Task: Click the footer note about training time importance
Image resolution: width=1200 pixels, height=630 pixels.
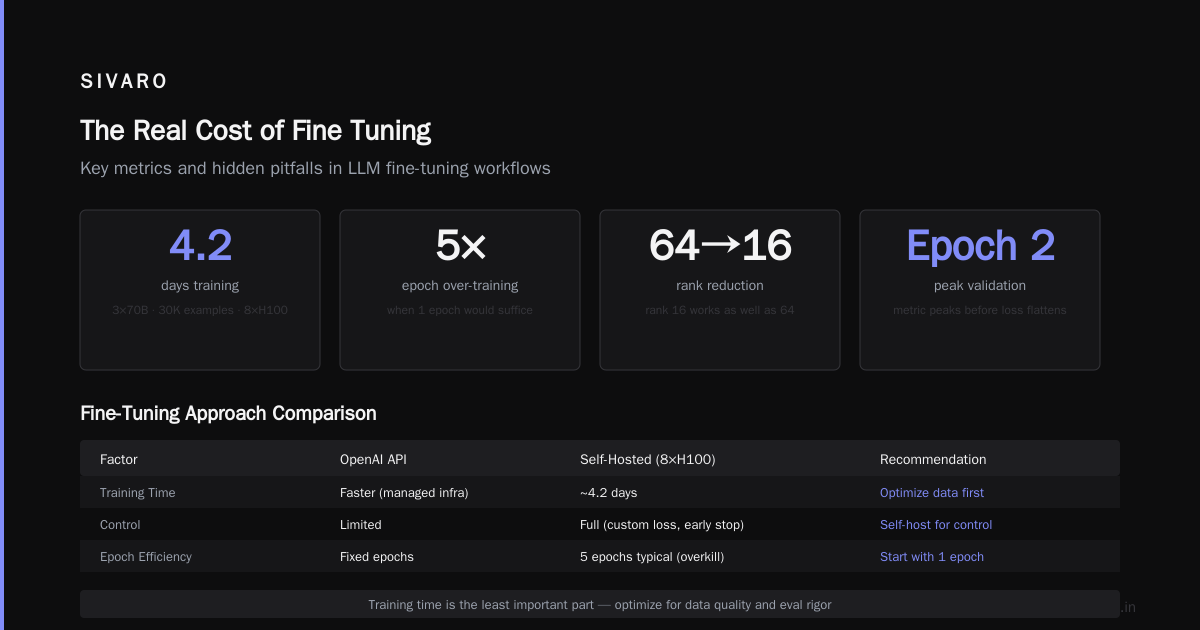Action: coord(600,604)
